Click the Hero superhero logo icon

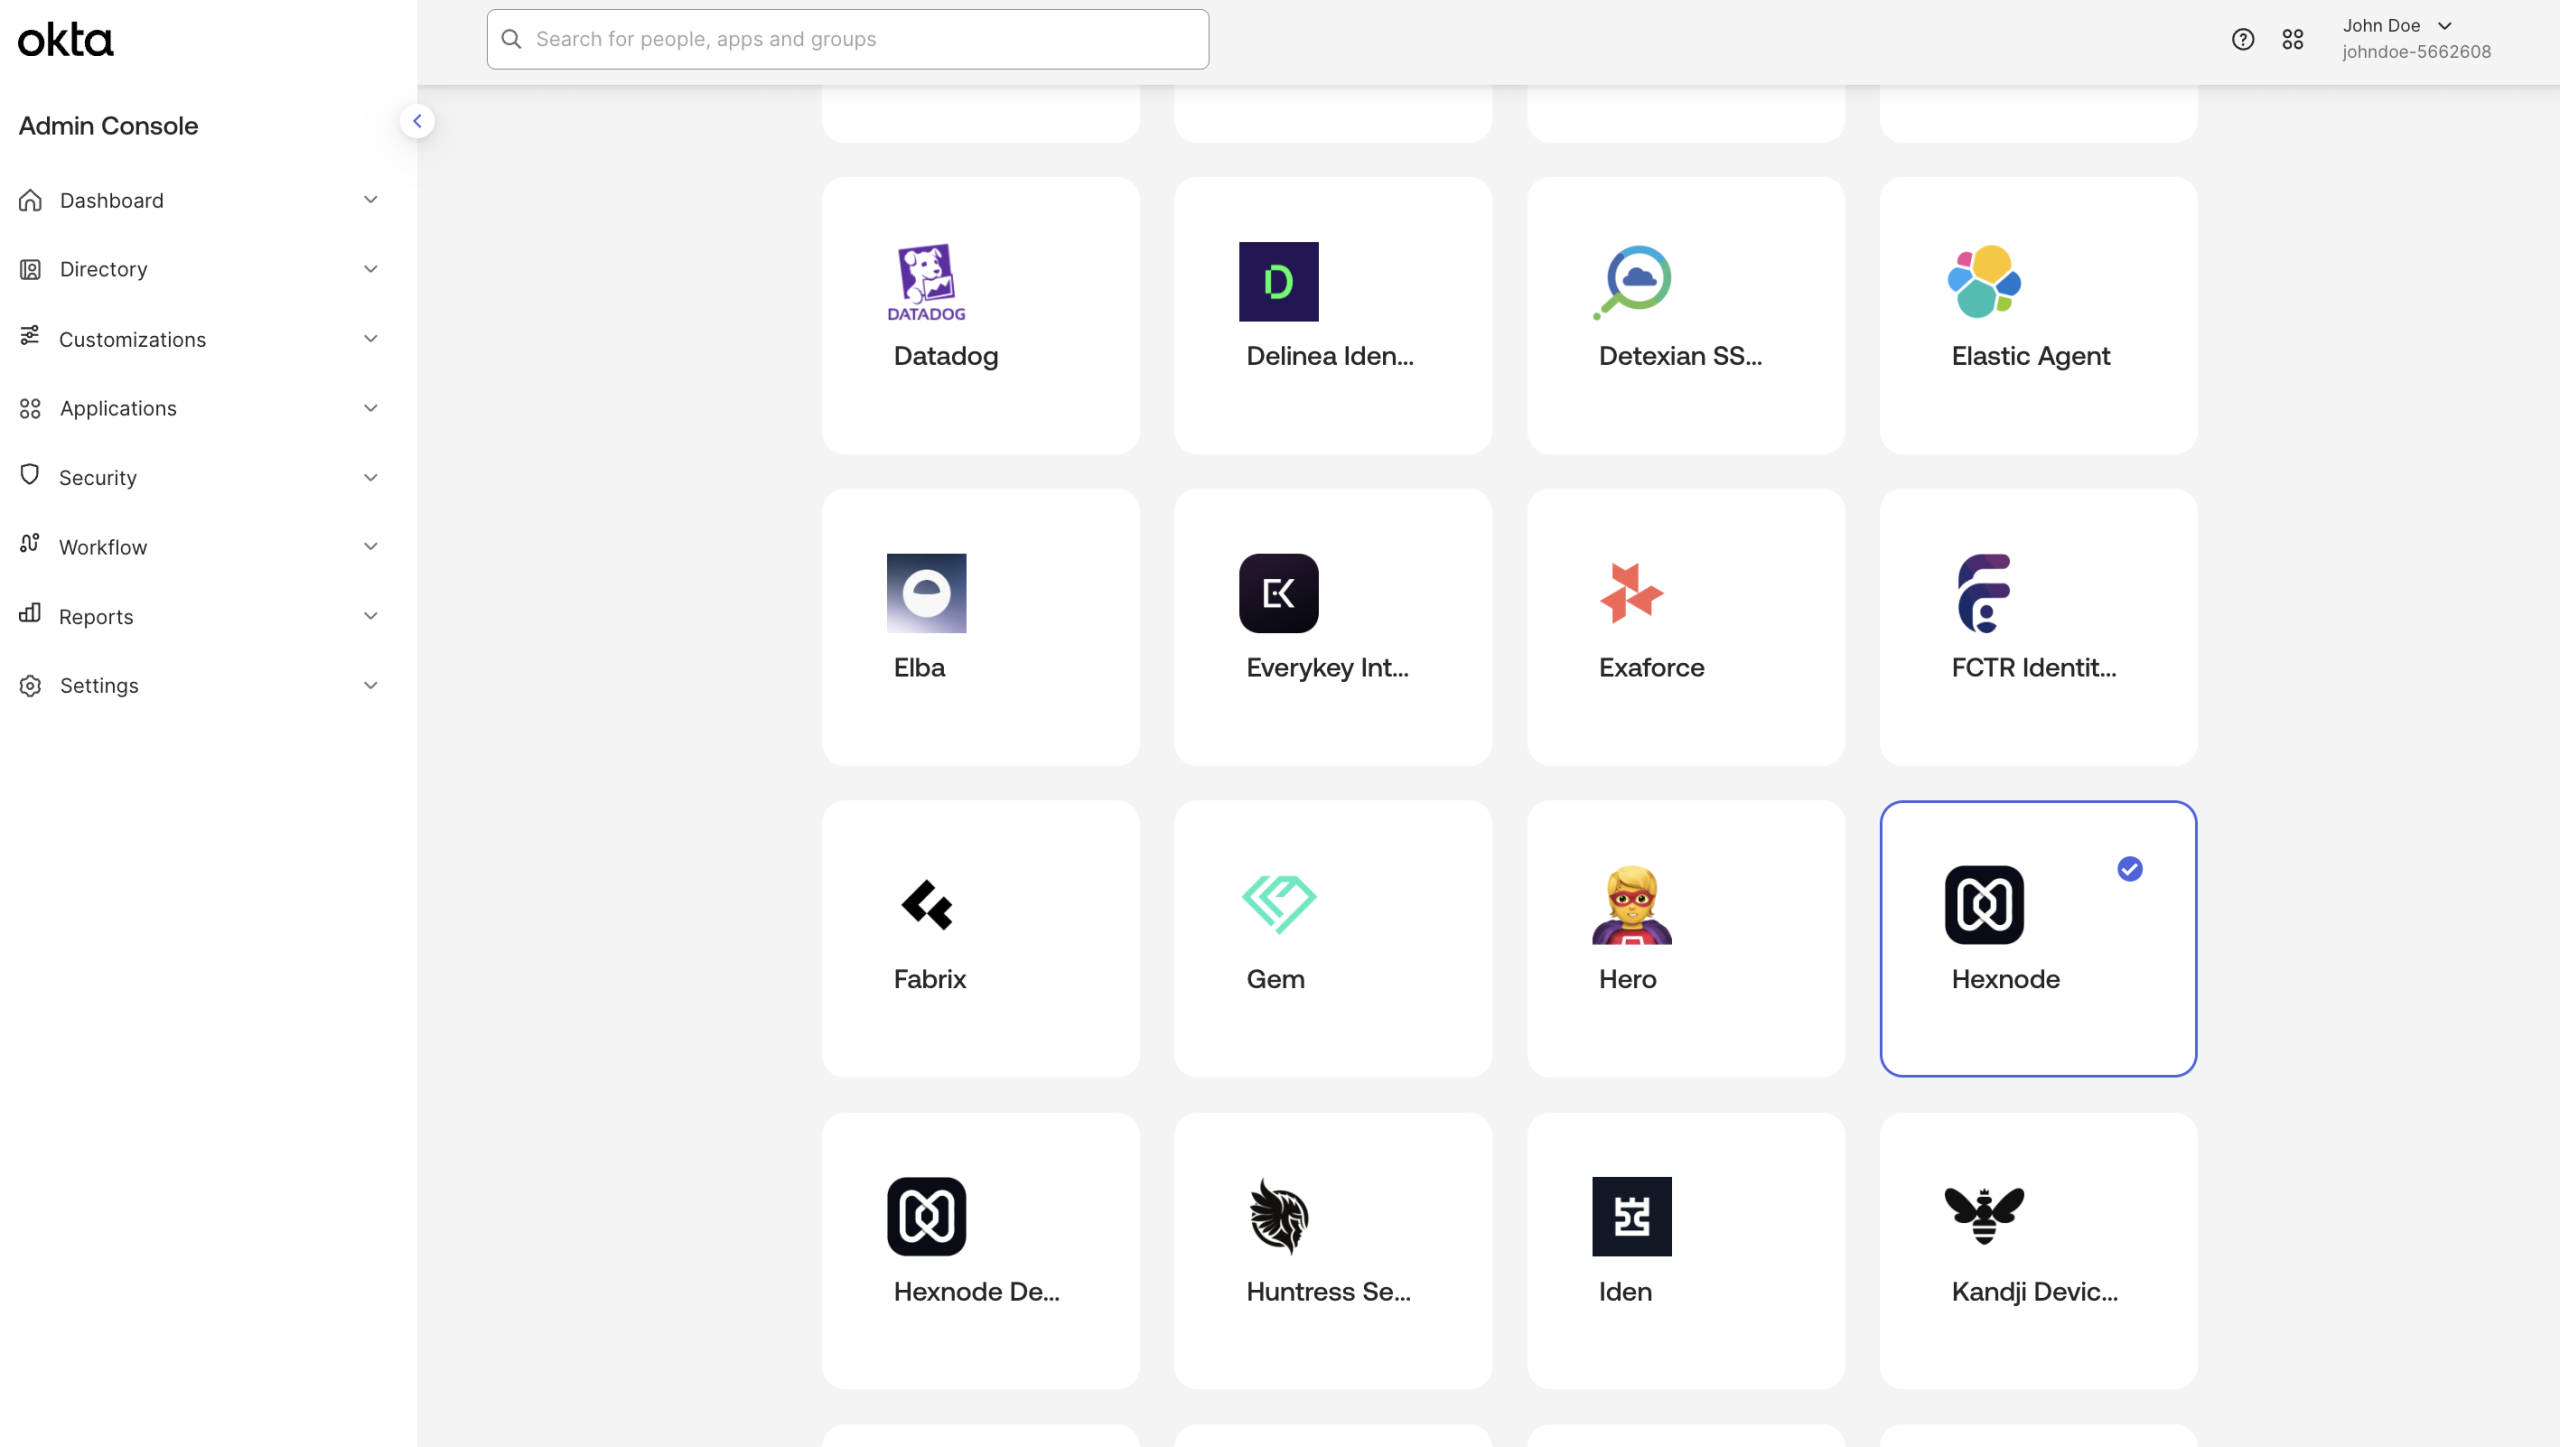click(x=1631, y=905)
